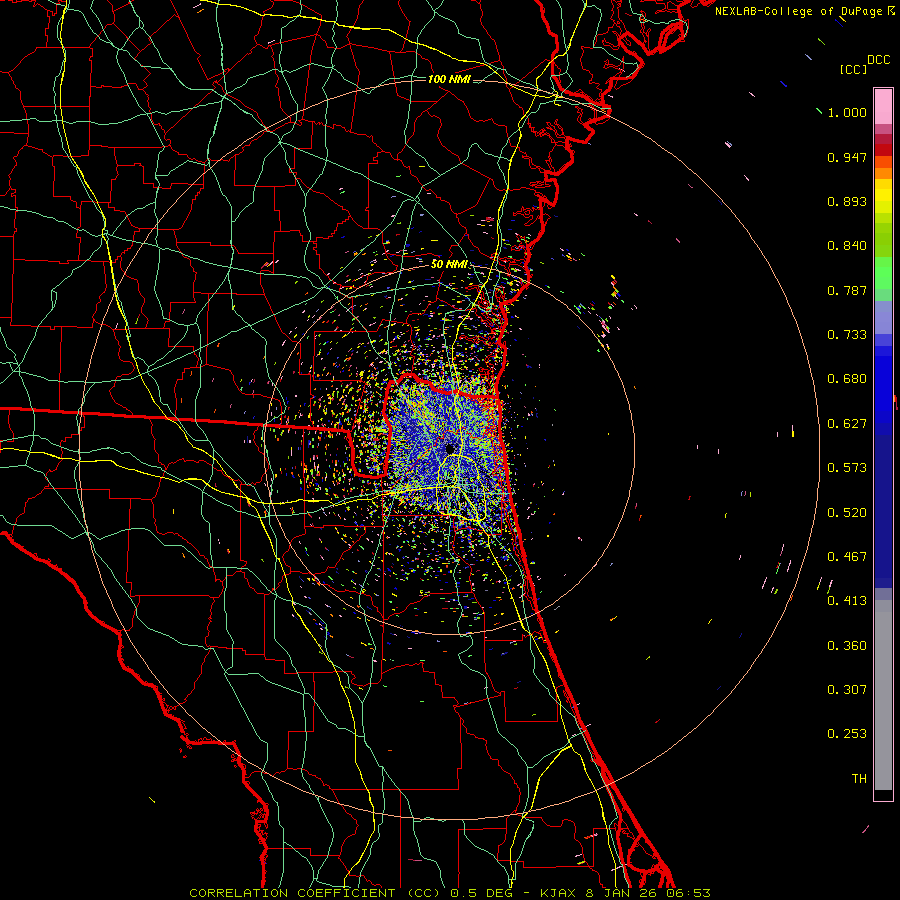Select the 0.787 scale value
Image resolution: width=900 pixels, height=900 pixels.
click(847, 290)
